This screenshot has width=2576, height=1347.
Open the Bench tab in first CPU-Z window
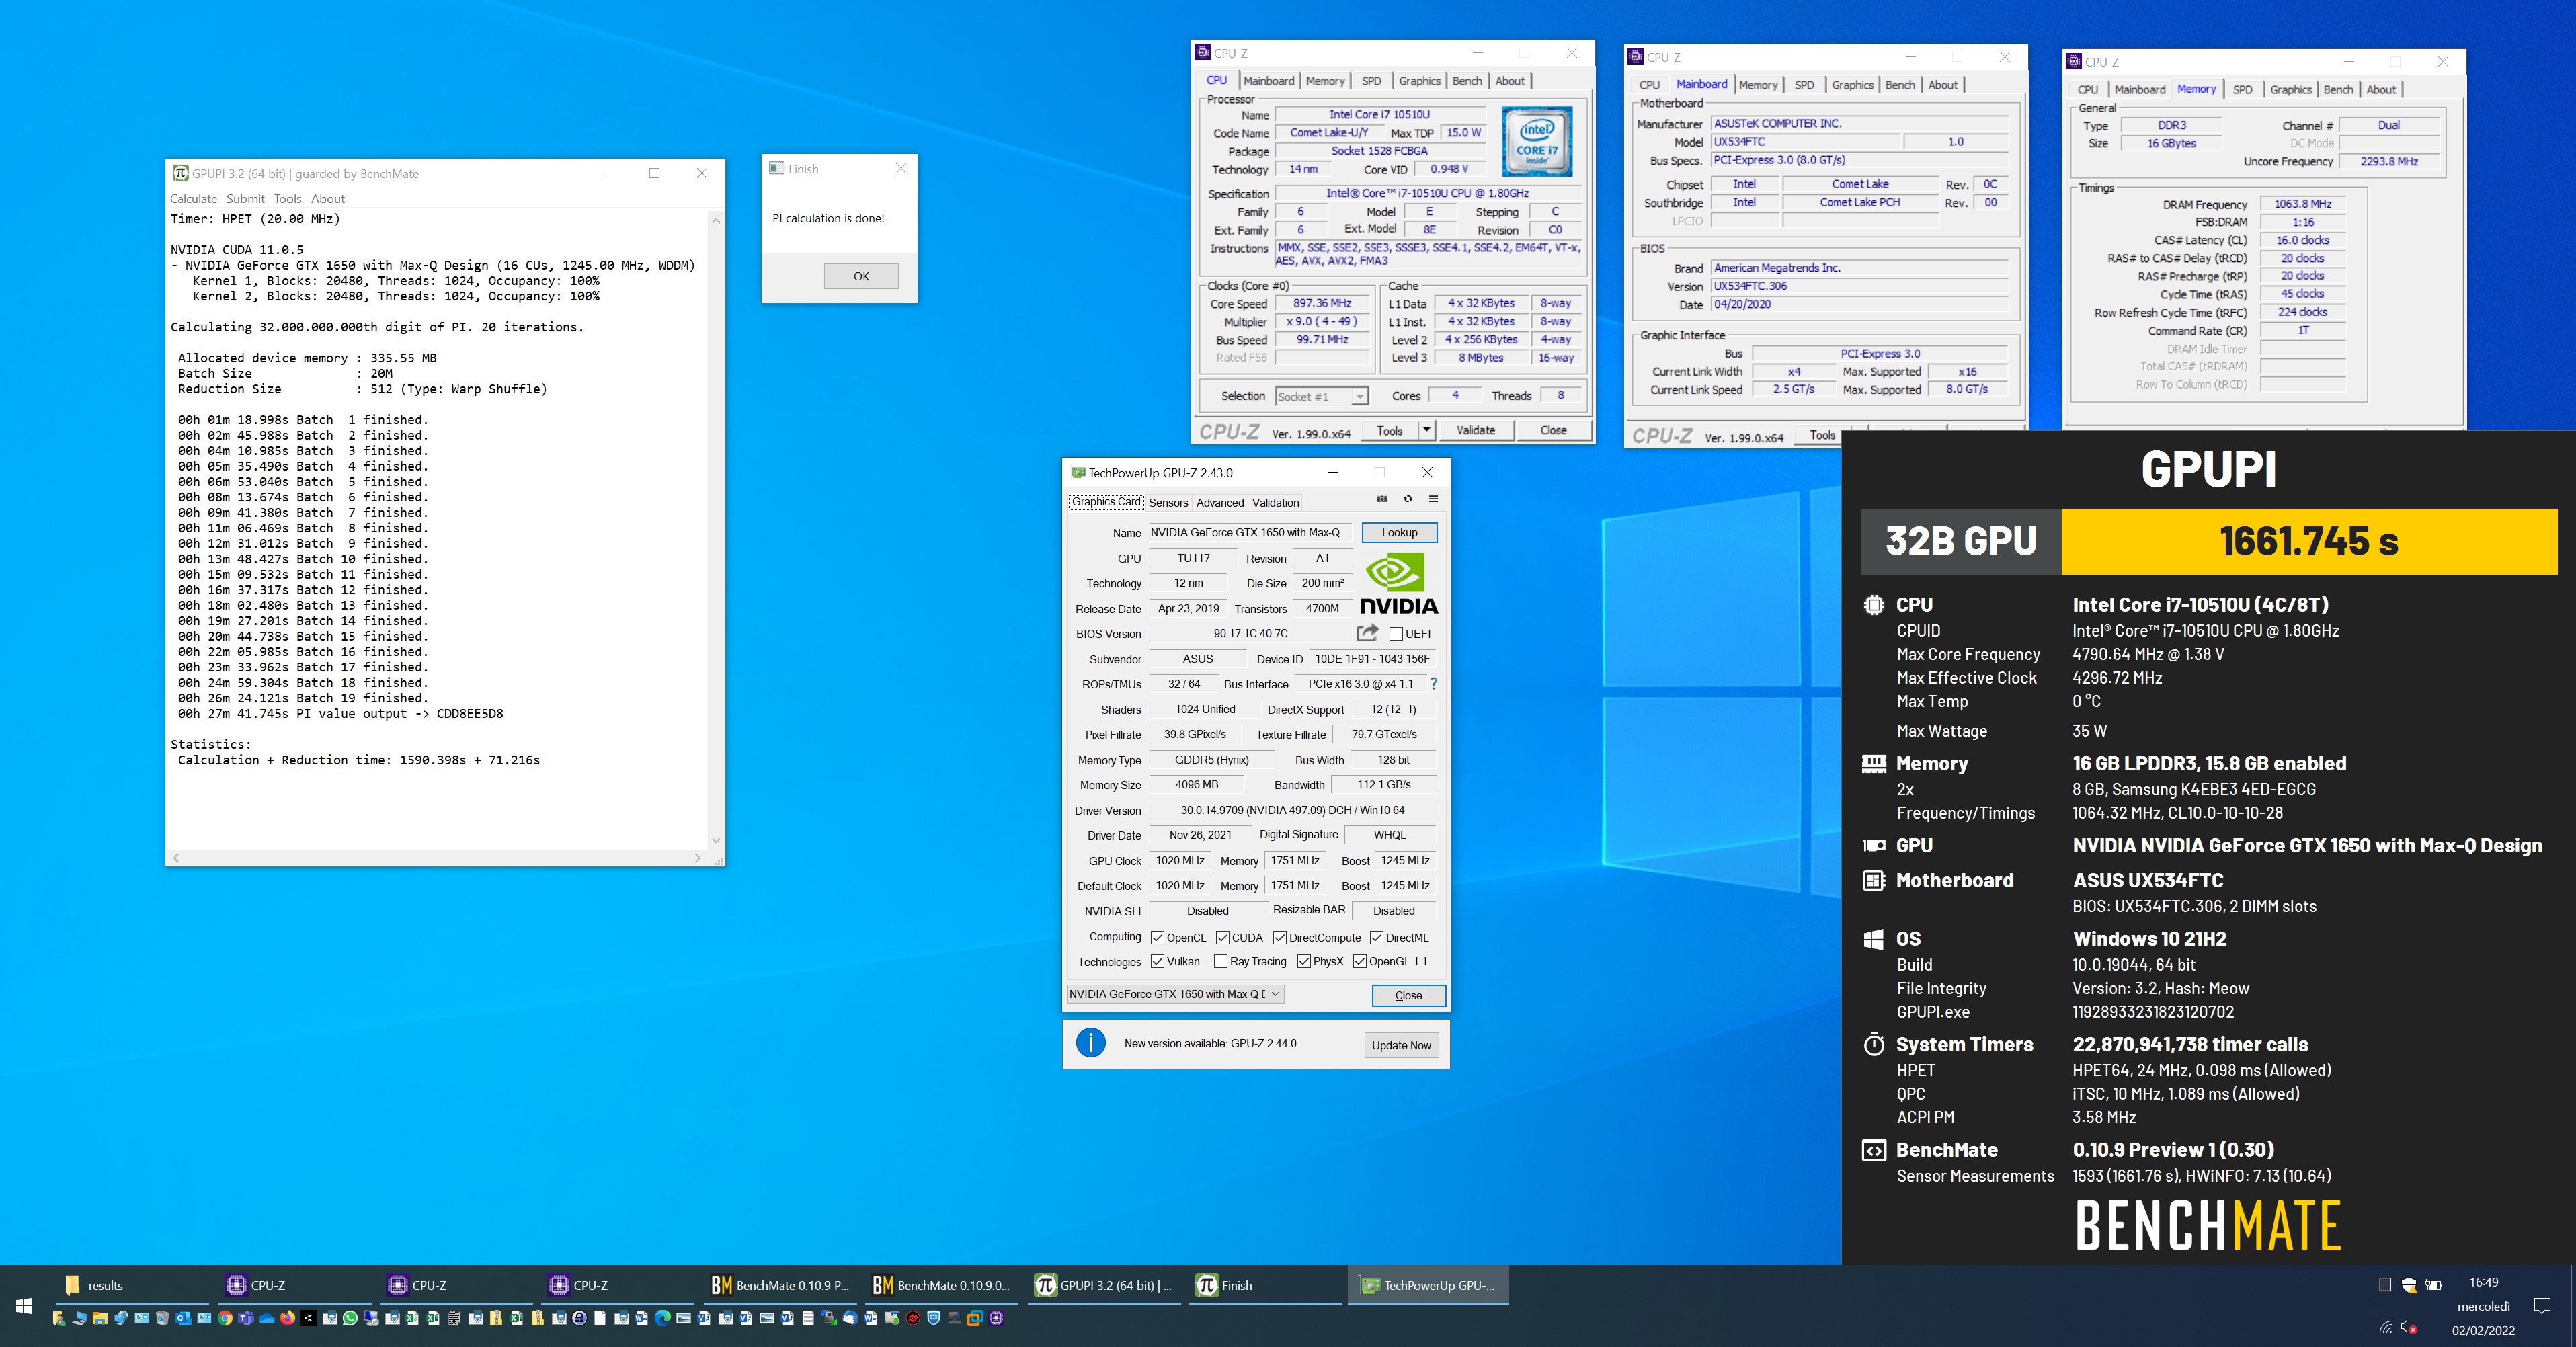coord(1467,81)
